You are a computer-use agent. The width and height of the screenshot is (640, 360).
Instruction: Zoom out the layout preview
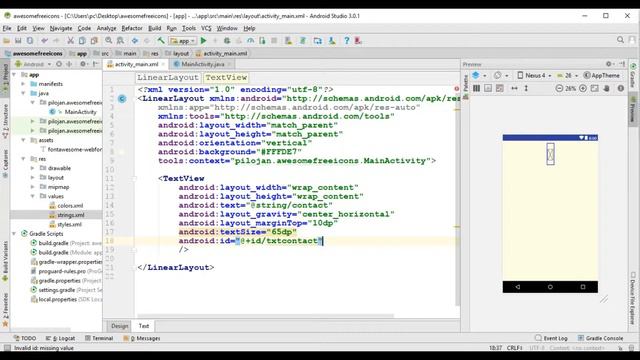[x=559, y=88]
